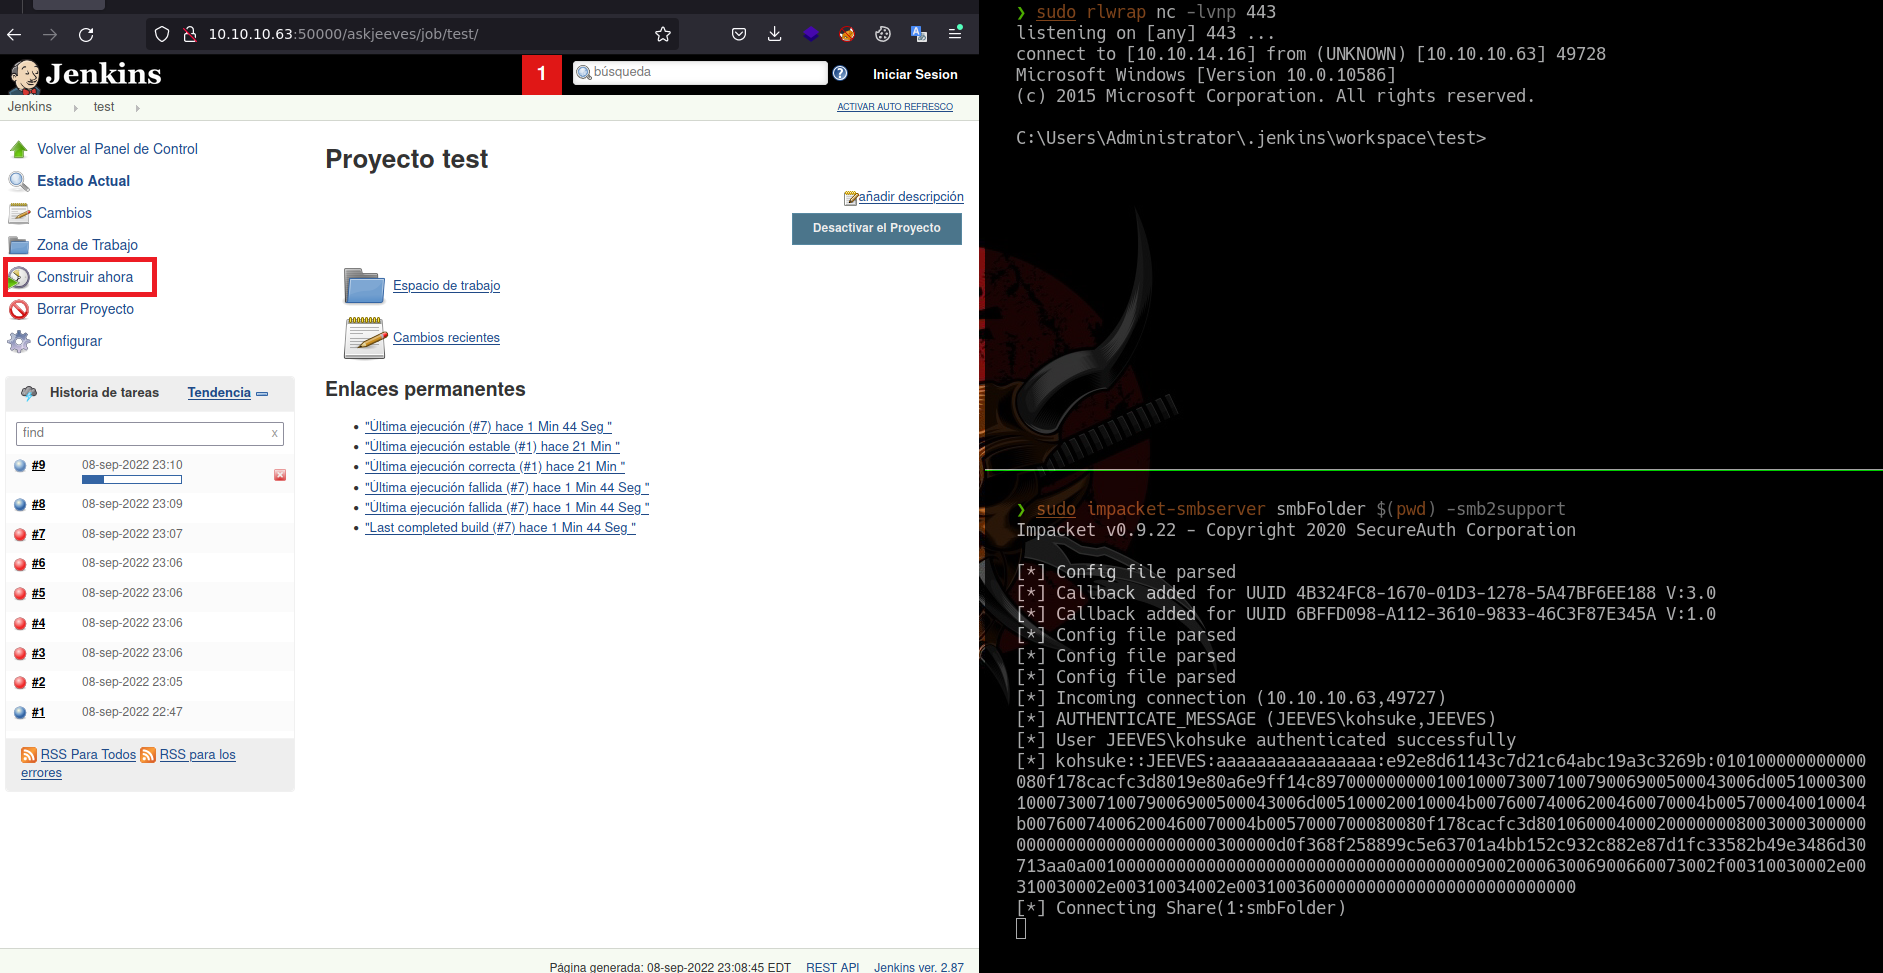Image resolution: width=1883 pixels, height=973 pixels.
Task: Click the browser URL address bar
Action: 410,34
